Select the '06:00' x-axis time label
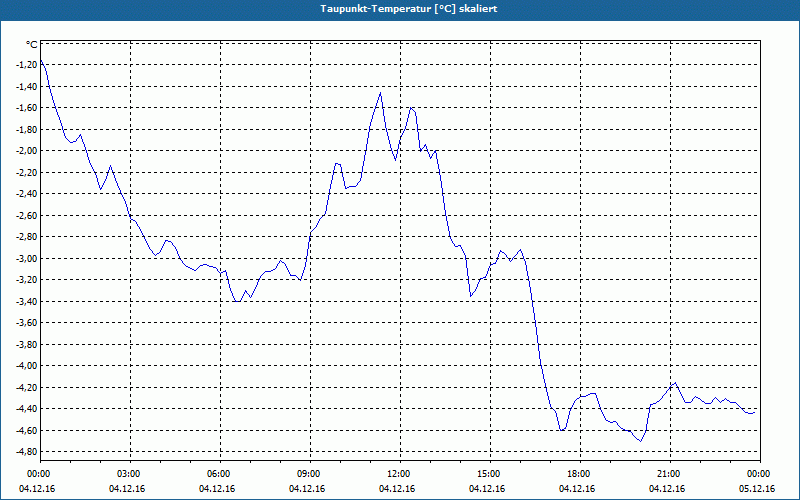Screen dimensions: 800x500 tap(220, 474)
